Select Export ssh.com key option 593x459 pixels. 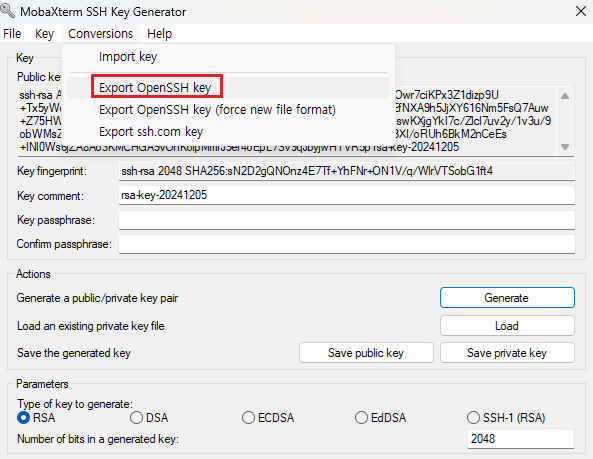(228, 132)
